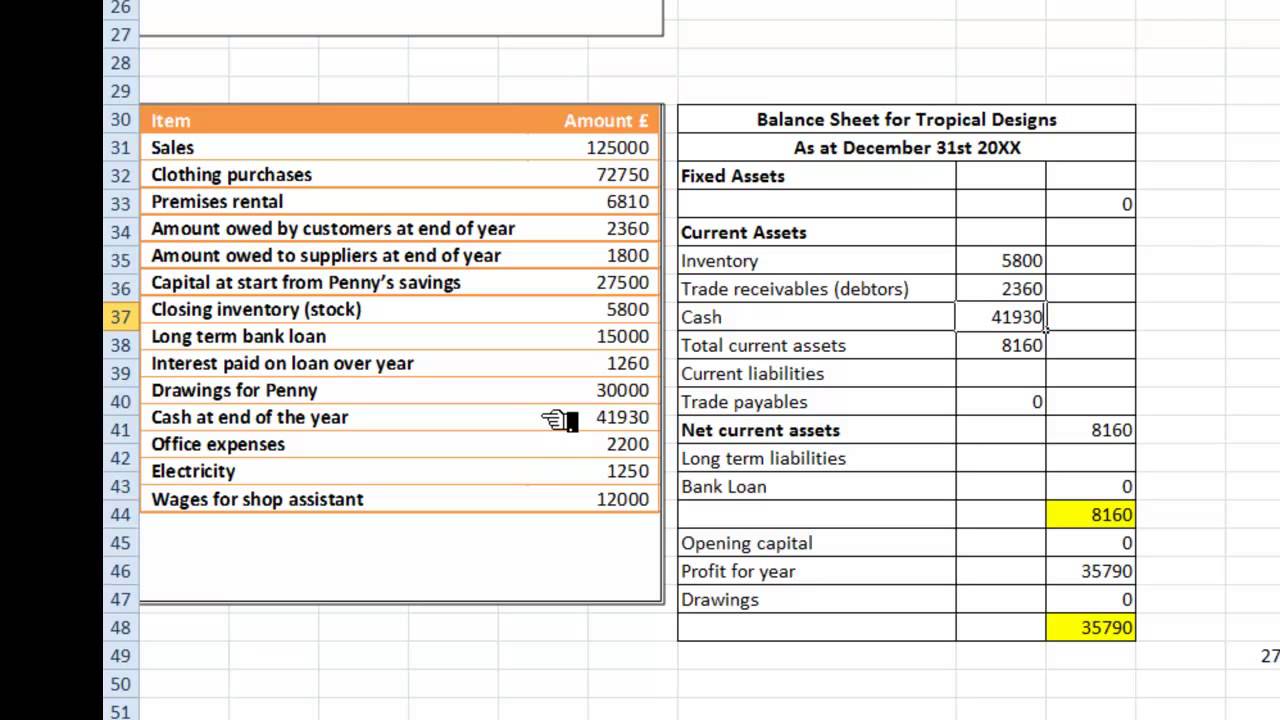
Task: Click the Bank Loan label
Action: (x=724, y=486)
